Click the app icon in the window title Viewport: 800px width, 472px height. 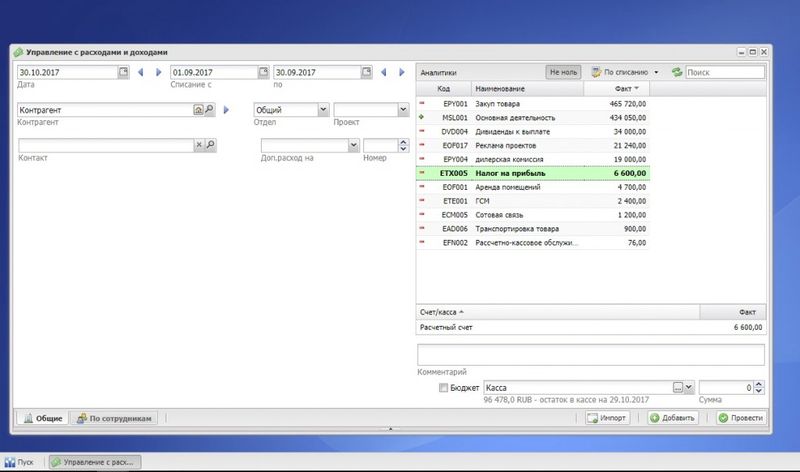pyautogui.click(x=18, y=52)
